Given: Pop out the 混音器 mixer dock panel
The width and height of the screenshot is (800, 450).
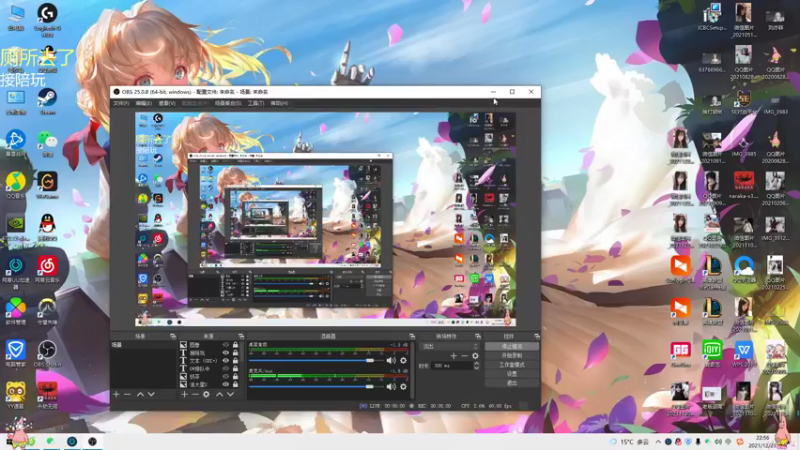Looking at the screenshot, I should pyautogui.click(x=411, y=336).
